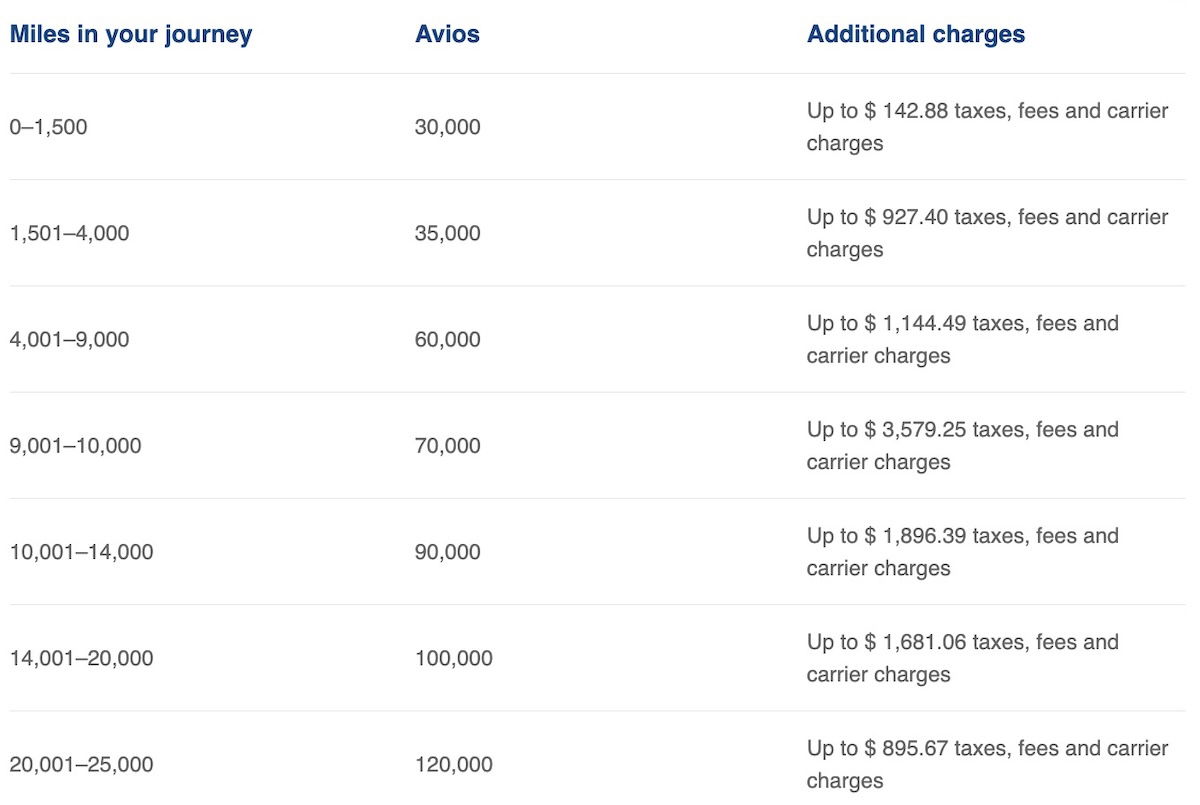This screenshot has width=1200, height=805.
Task: Select the 35,000 Avios value
Action: pyautogui.click(x=448, y=234)
